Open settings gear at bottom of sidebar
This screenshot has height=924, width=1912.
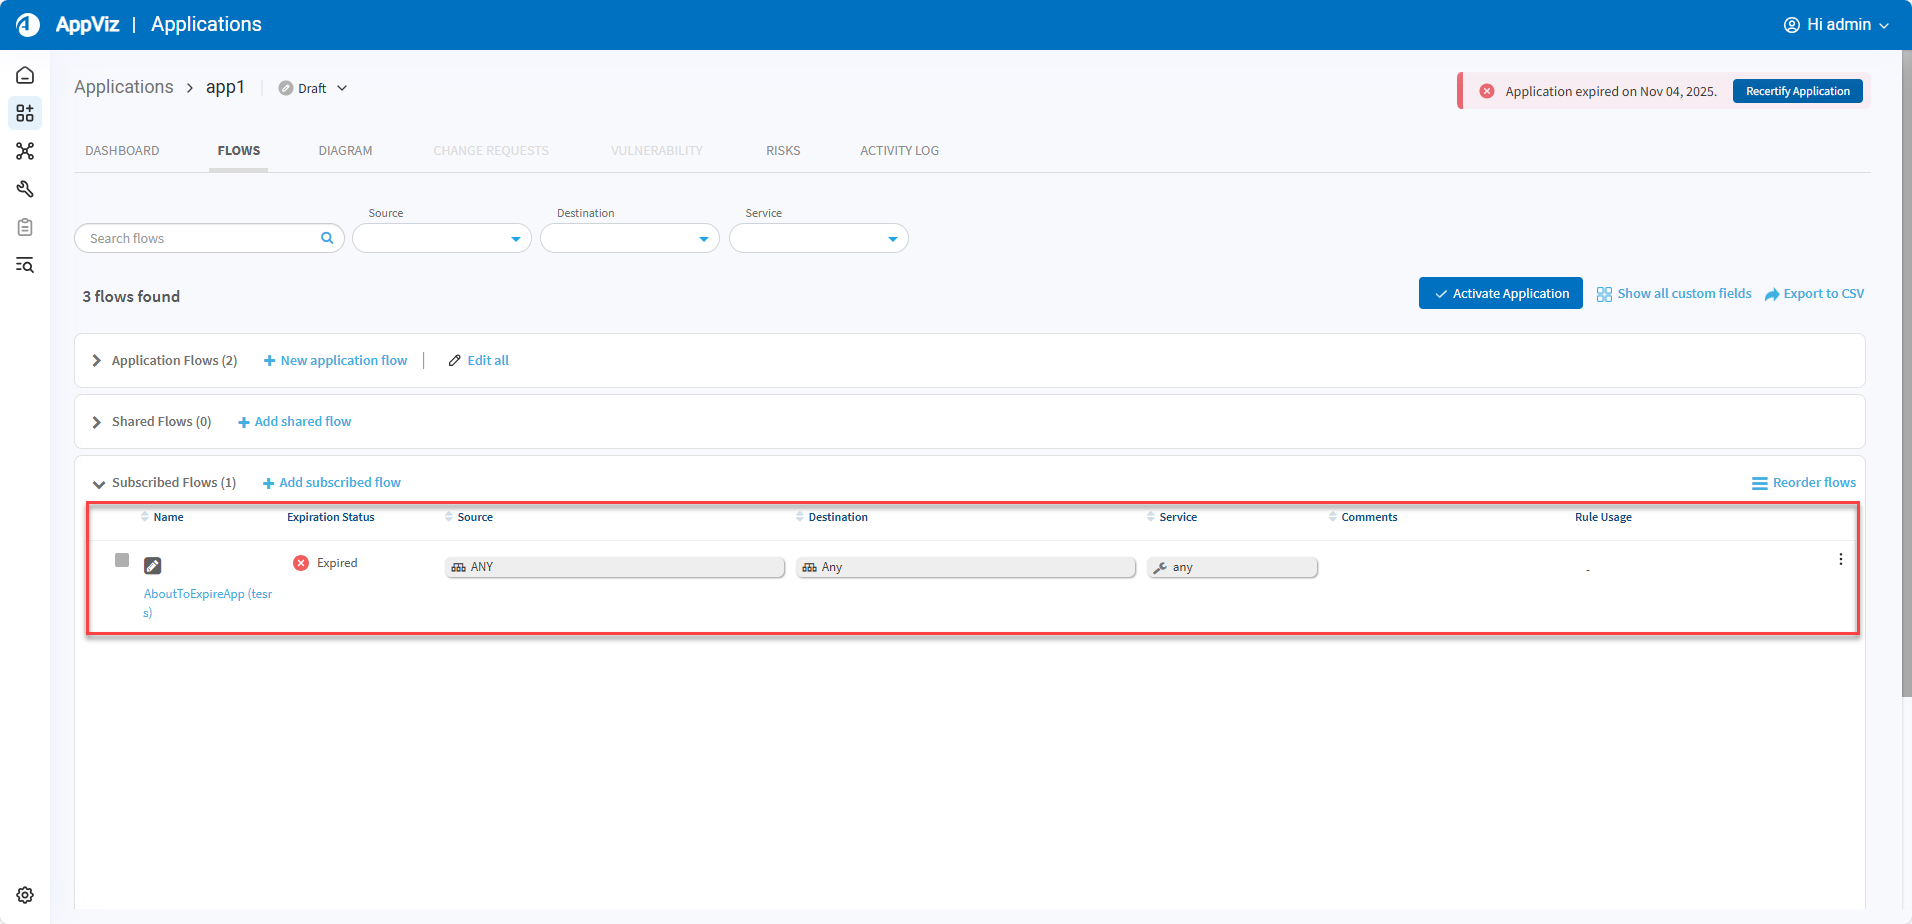pos(25,895)
